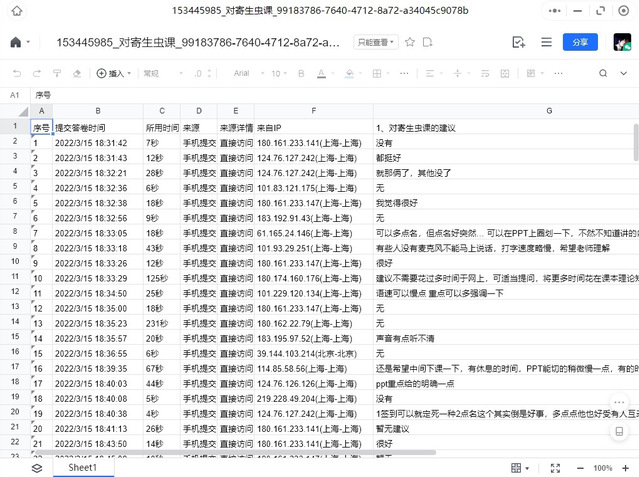Expand the 插入 insert dropdown

pyautogui.click(x=114, y=73)
